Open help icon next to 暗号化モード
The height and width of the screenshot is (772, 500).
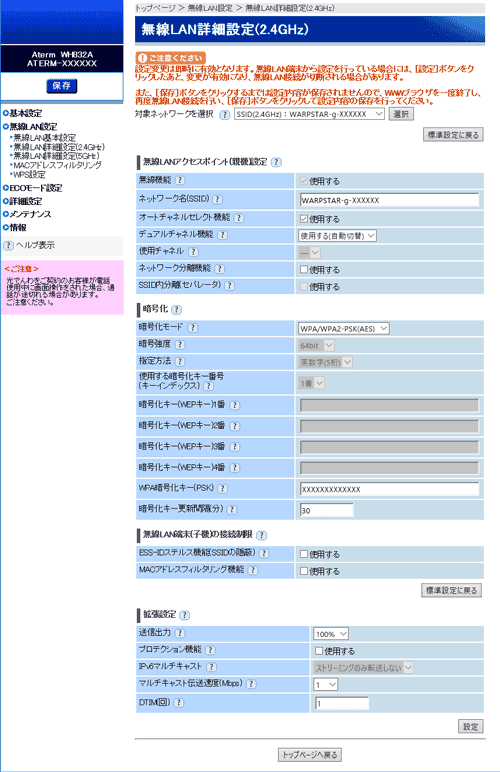192,327
